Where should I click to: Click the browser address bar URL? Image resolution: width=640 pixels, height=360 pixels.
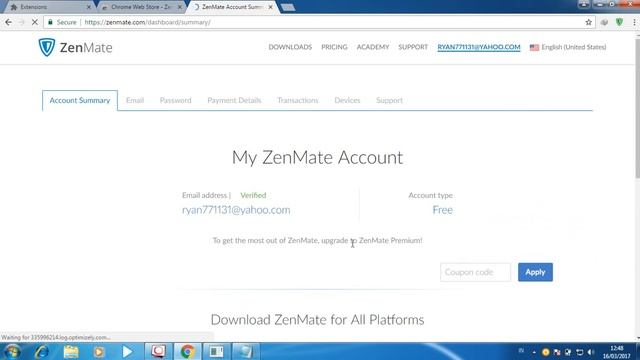point(147,22)
